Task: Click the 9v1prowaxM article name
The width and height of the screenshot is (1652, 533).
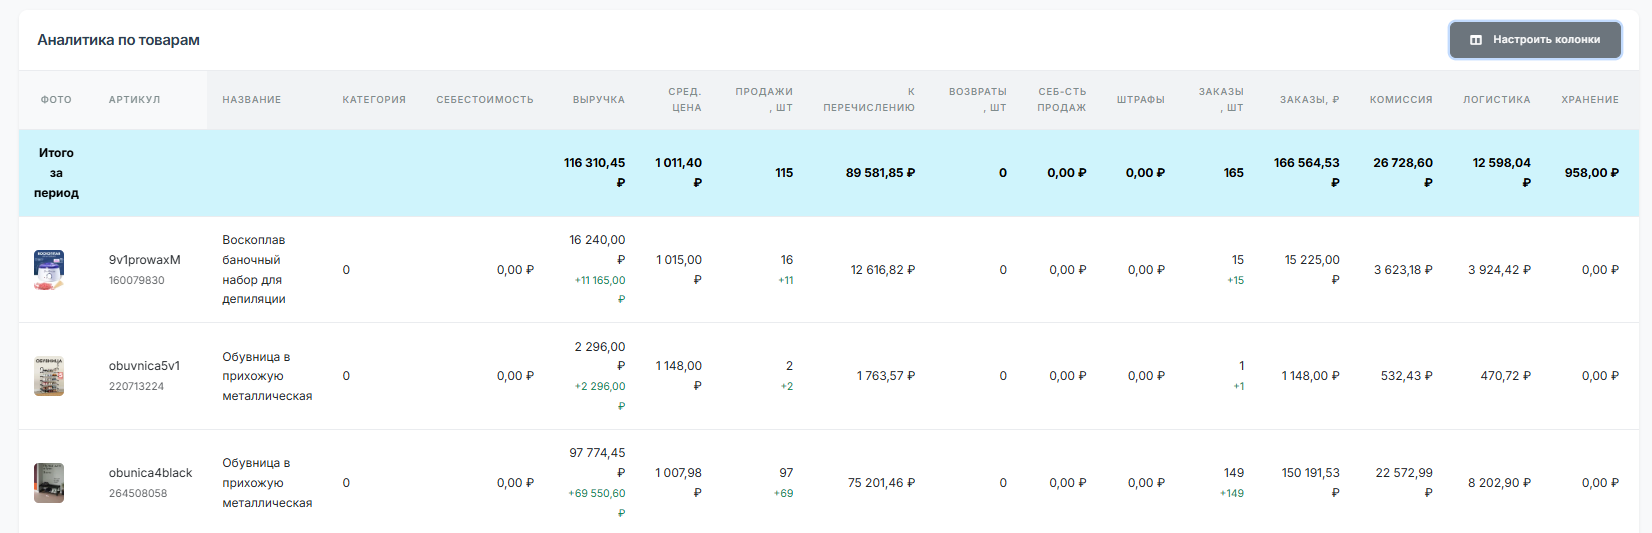Action: [144, 260]
